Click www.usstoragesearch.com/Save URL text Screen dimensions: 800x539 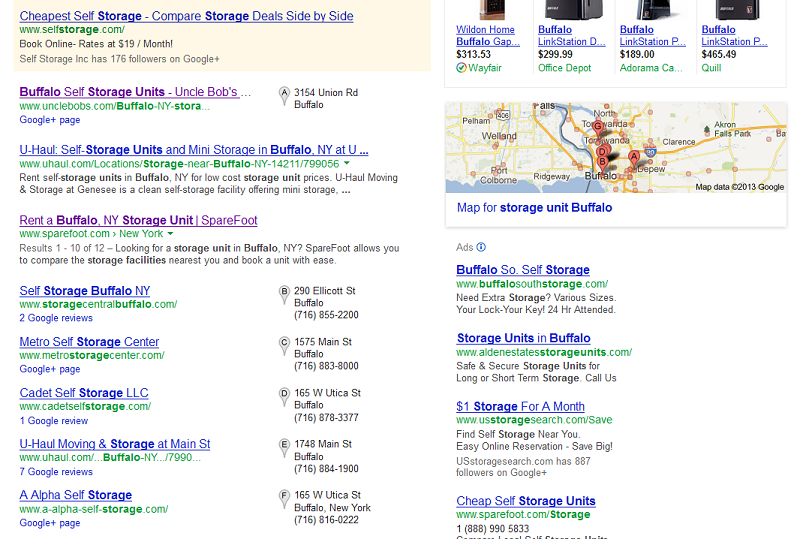pyautogui.click(x=534, y=420)
